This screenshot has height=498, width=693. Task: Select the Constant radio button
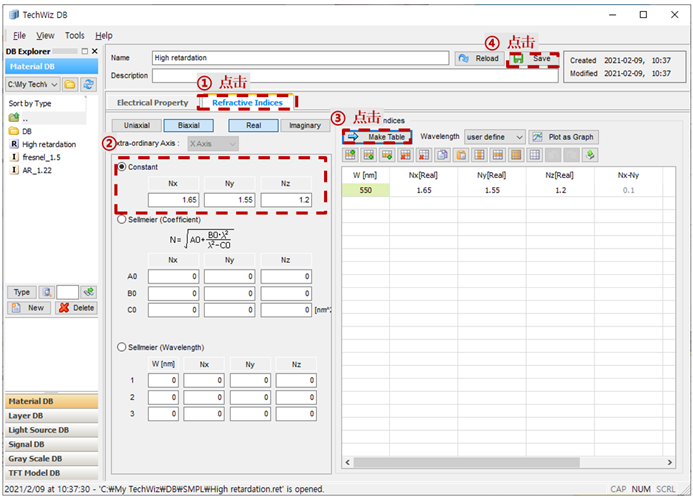pos(122,167)
